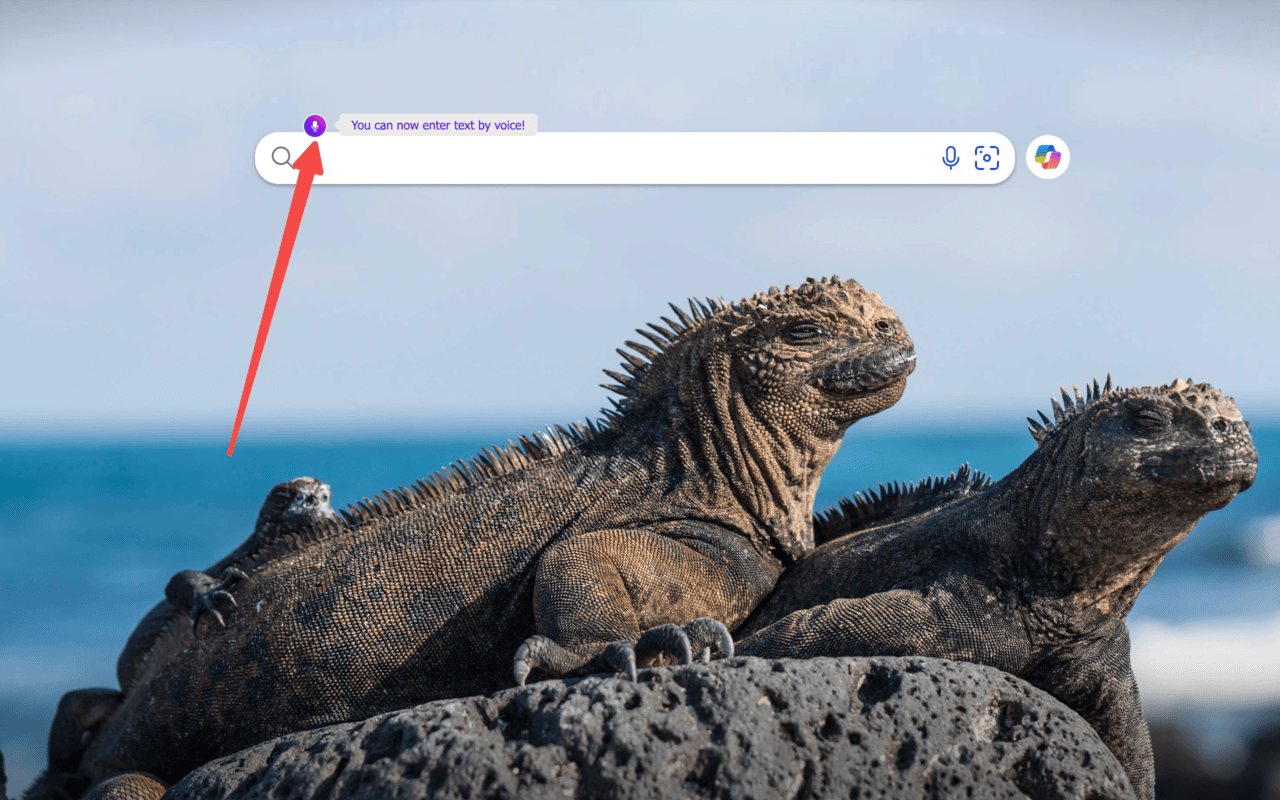Click the "You can now enter text by voice!" tooltip
The width and height of the screenshot is (1280, 800).
(x=438, y=125)
